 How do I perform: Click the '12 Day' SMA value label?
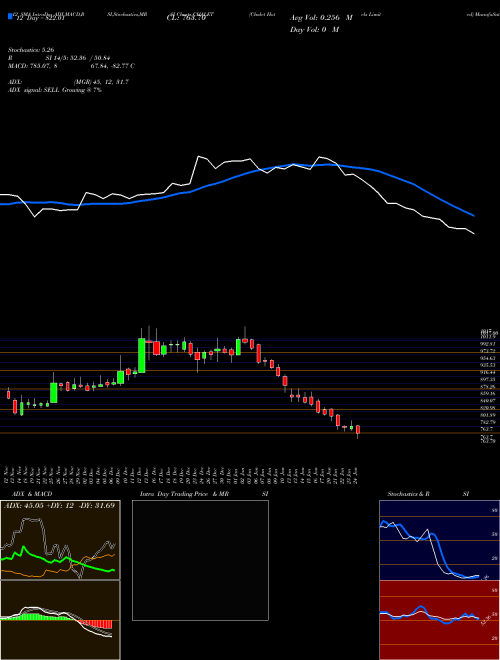40,18
